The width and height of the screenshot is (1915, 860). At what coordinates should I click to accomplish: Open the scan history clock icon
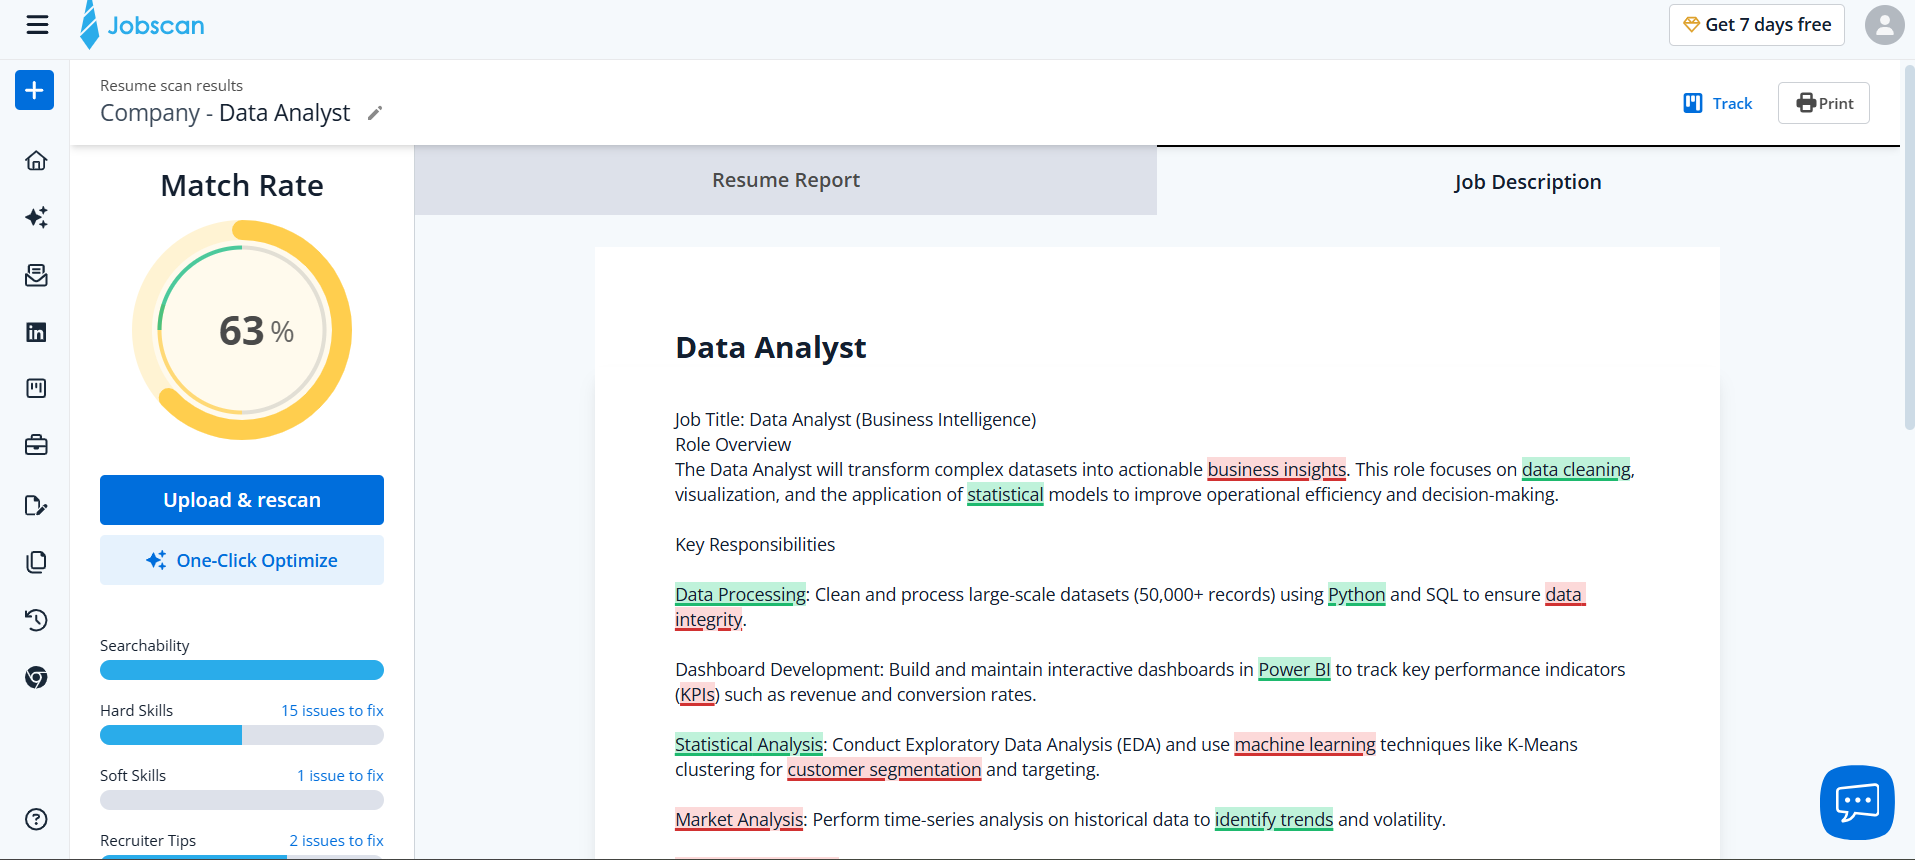point(36,620)
